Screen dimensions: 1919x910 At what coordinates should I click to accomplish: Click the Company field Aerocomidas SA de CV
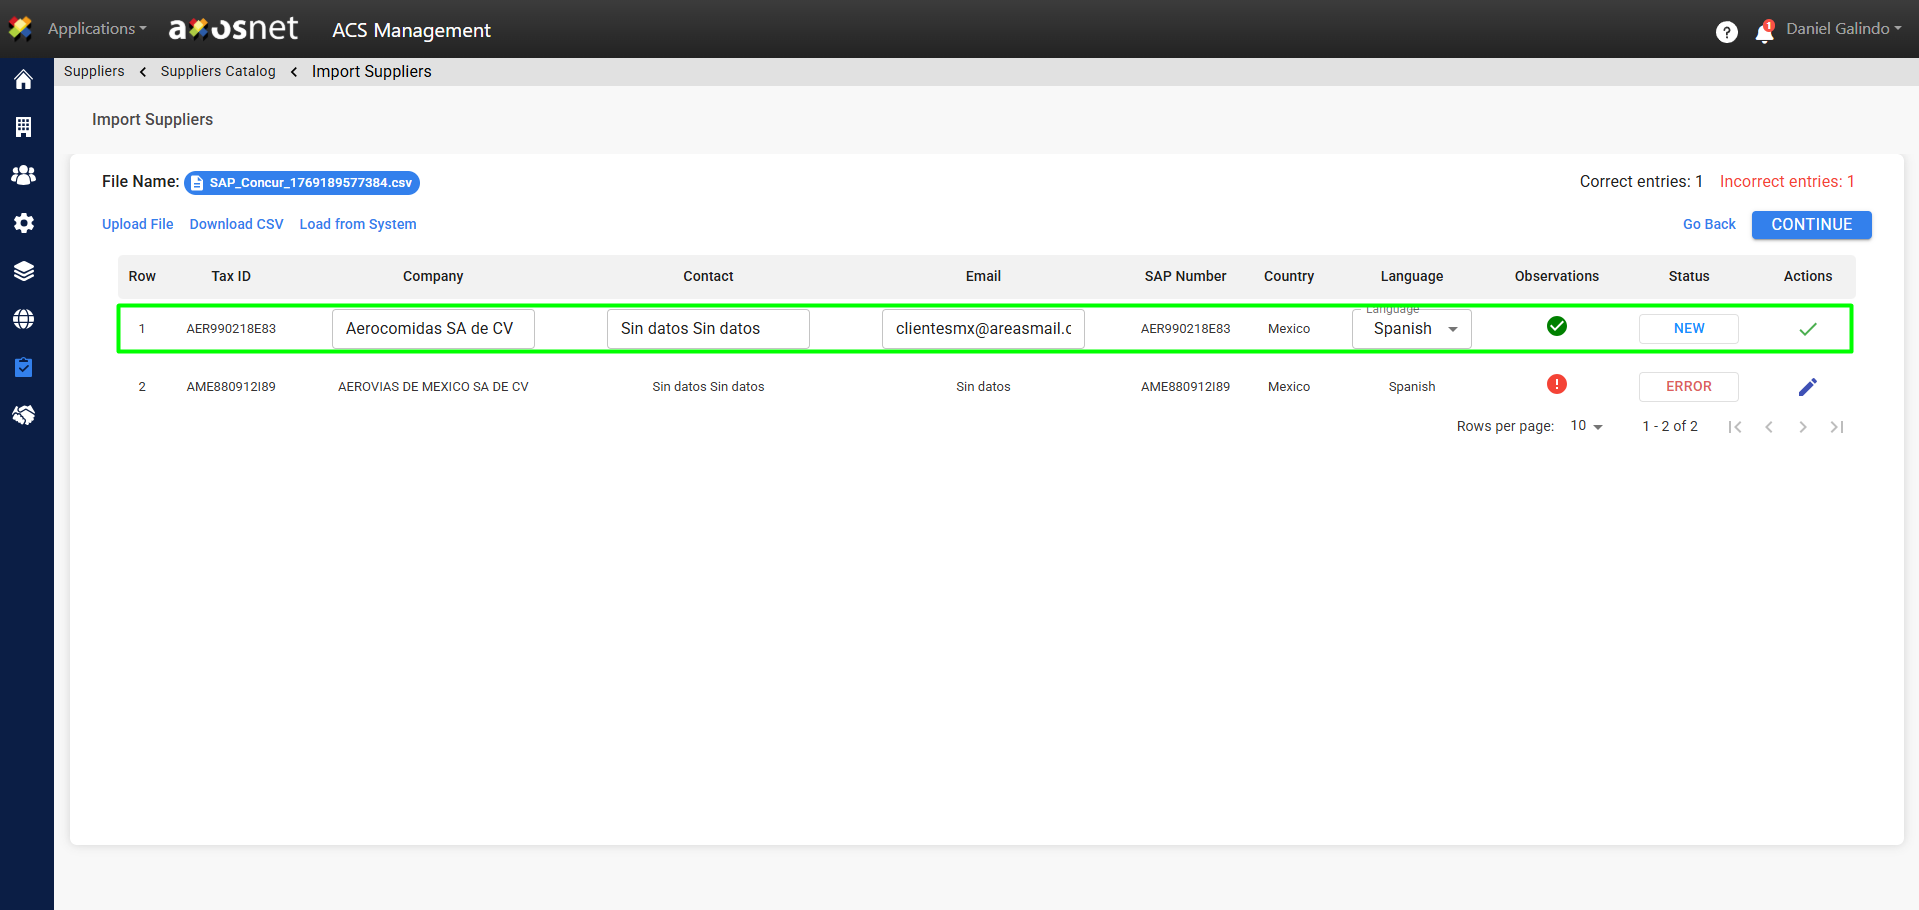point(433,329)
